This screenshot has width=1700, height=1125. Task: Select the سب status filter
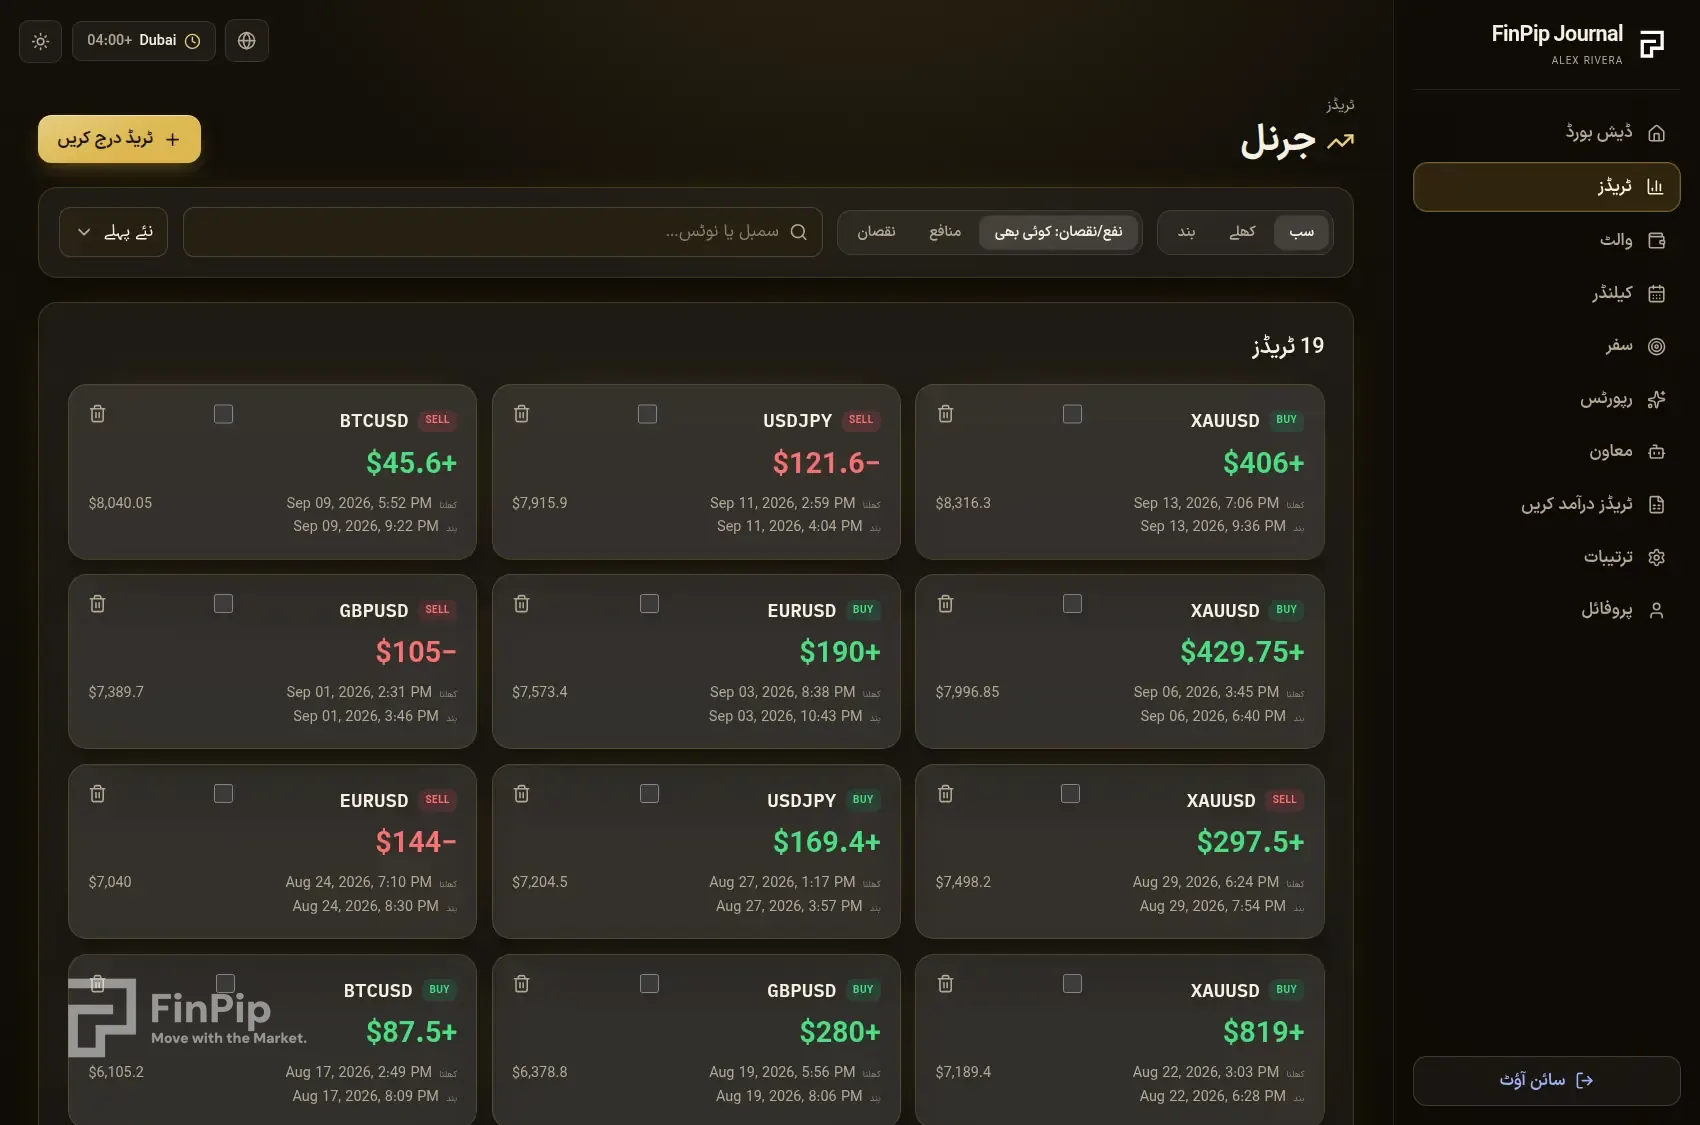point(1302,232)
